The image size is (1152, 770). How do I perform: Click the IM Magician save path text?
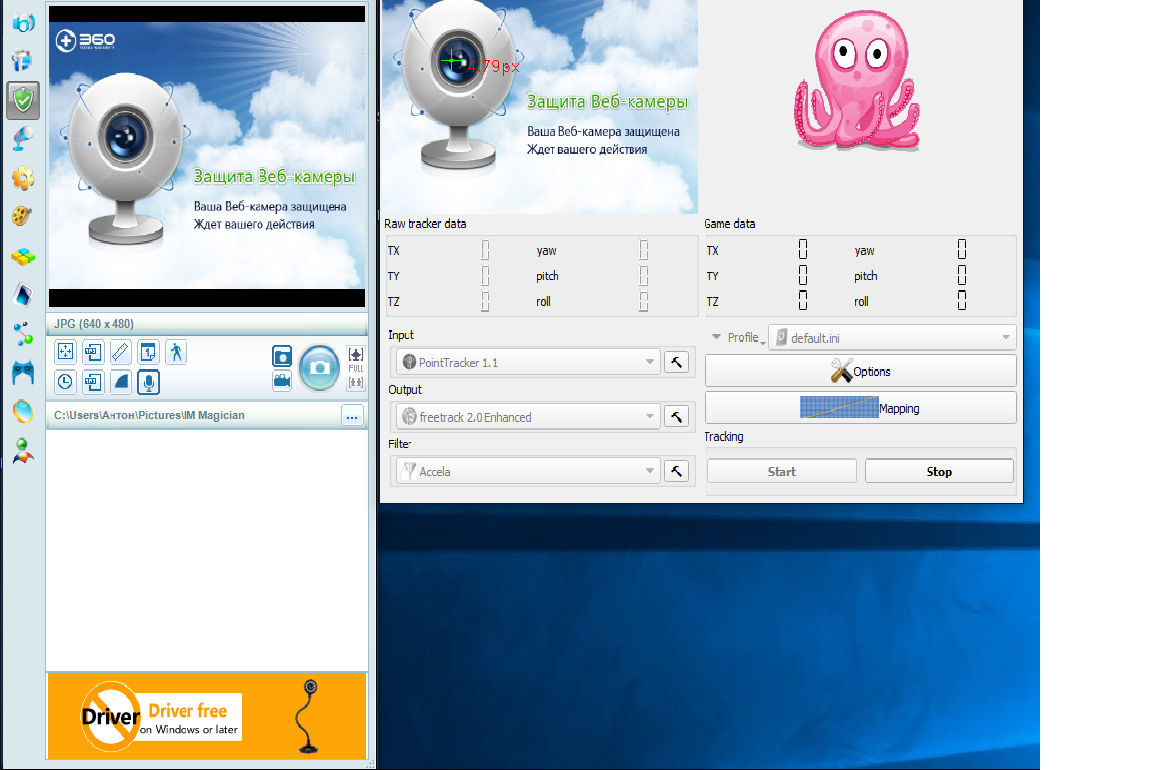pos(149,415)
